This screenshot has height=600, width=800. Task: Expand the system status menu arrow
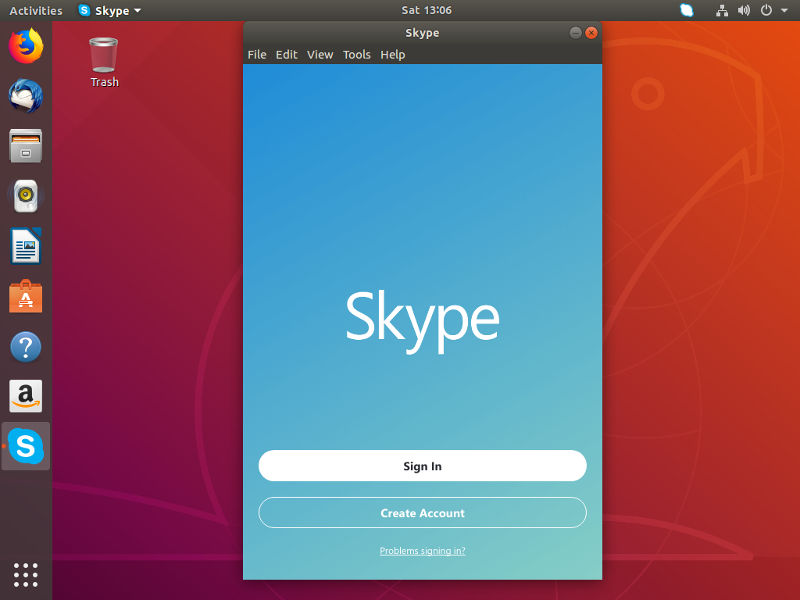pyautogui.click(x=785, y=10)
